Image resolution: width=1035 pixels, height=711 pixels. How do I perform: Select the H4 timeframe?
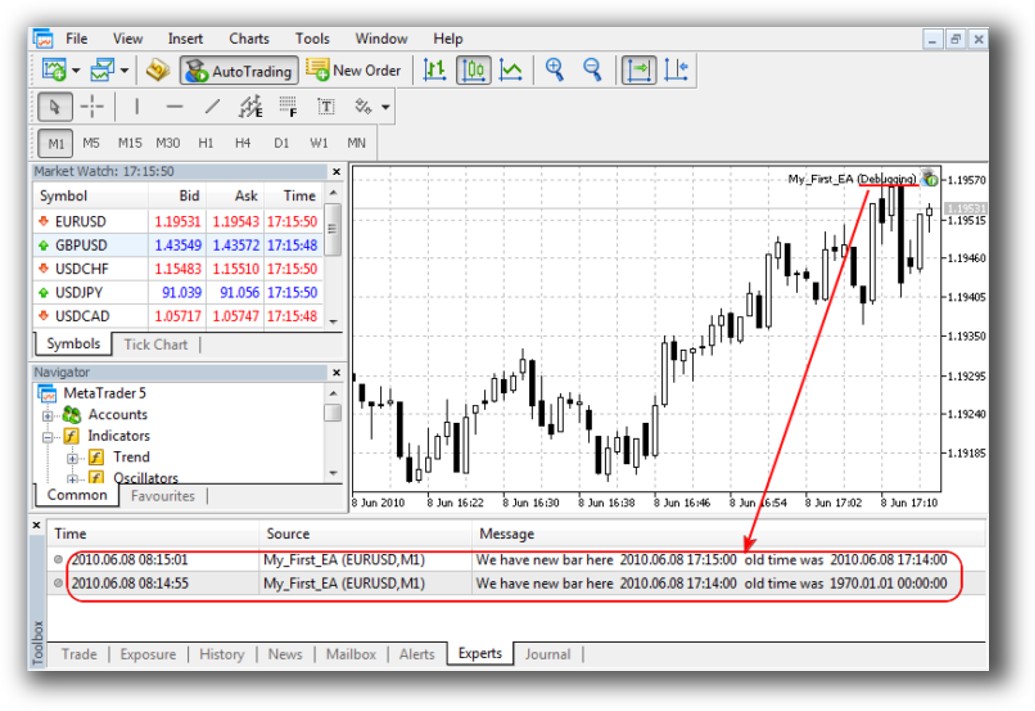click(x=243, y=143)
